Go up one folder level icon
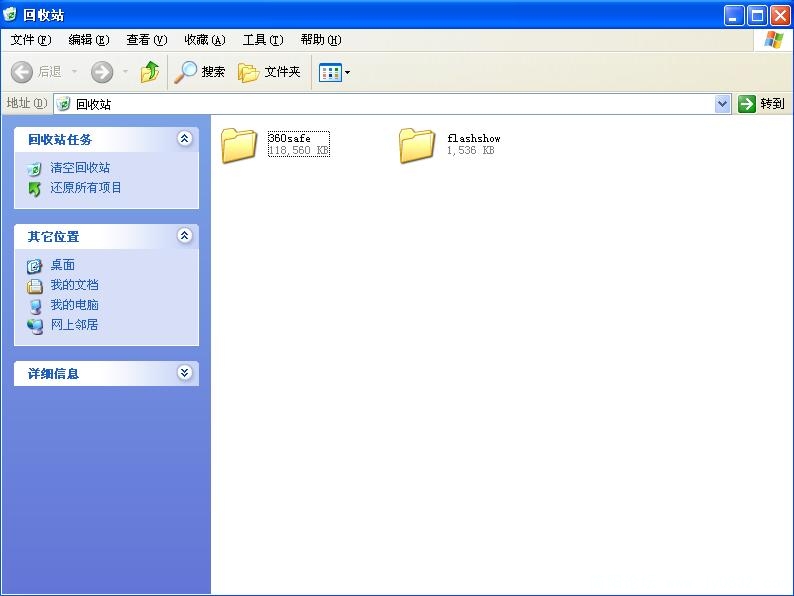The image size is (794, 596). pyautogui.click(x=149, y=72)
